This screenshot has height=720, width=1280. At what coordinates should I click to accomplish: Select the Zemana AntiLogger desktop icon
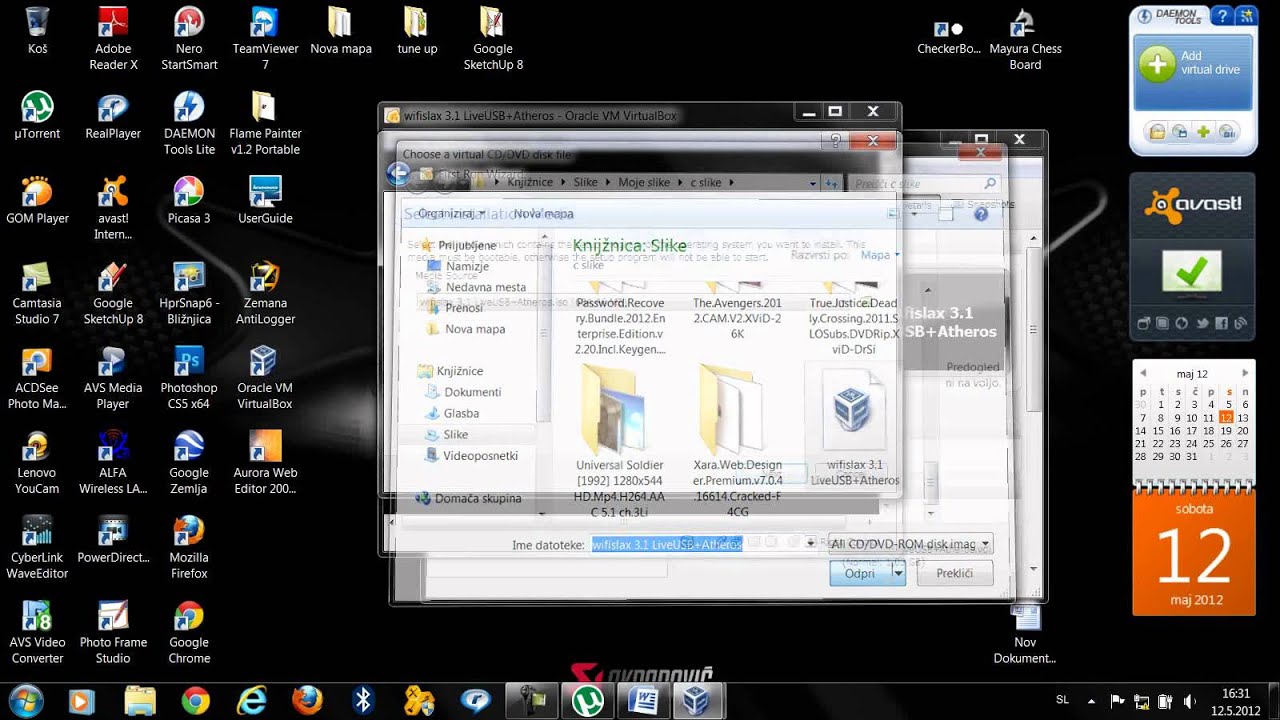click(x=265, y=292)
